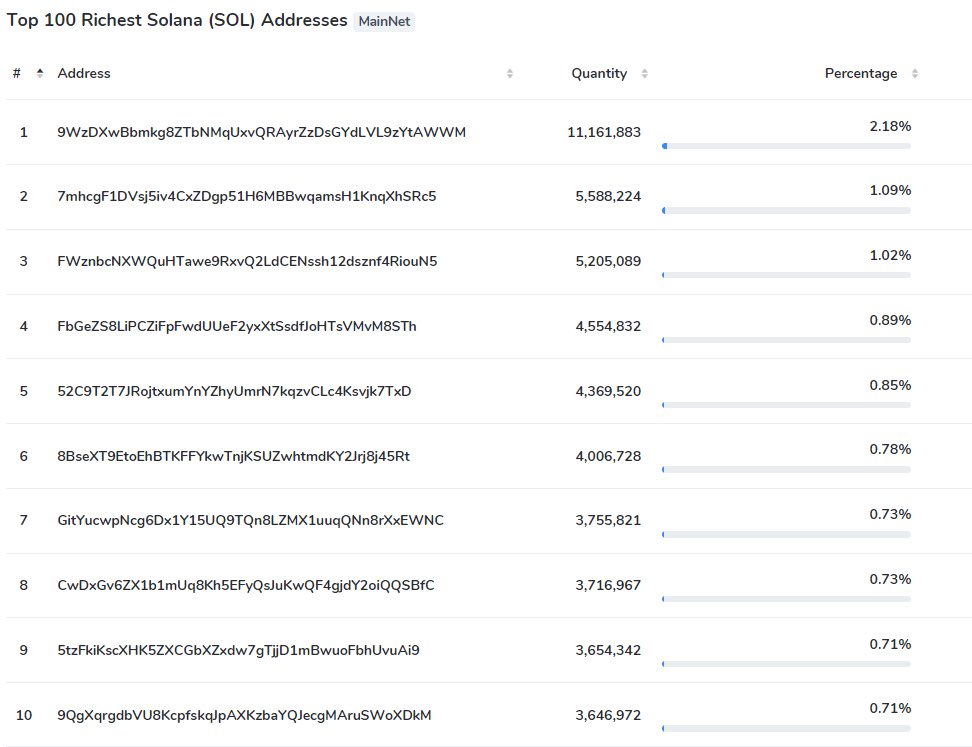Click the 0.85% progress bar

(x=787, y=405)
